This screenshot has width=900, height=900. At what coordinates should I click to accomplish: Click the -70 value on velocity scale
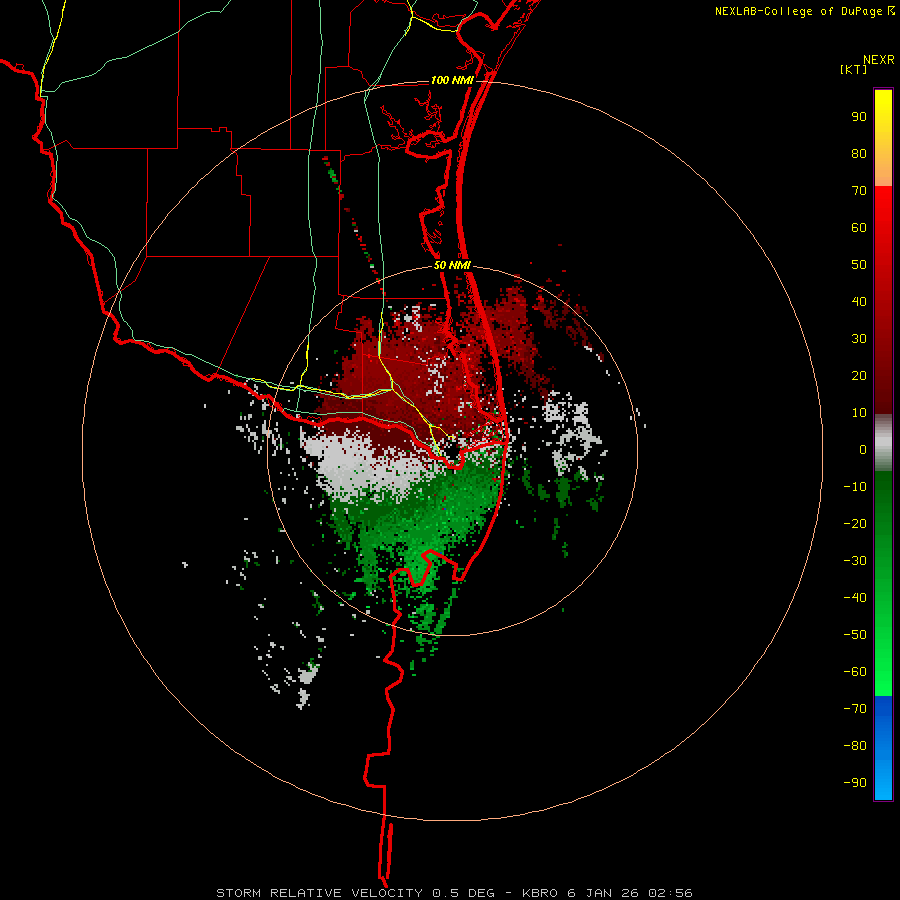[855, 709]
